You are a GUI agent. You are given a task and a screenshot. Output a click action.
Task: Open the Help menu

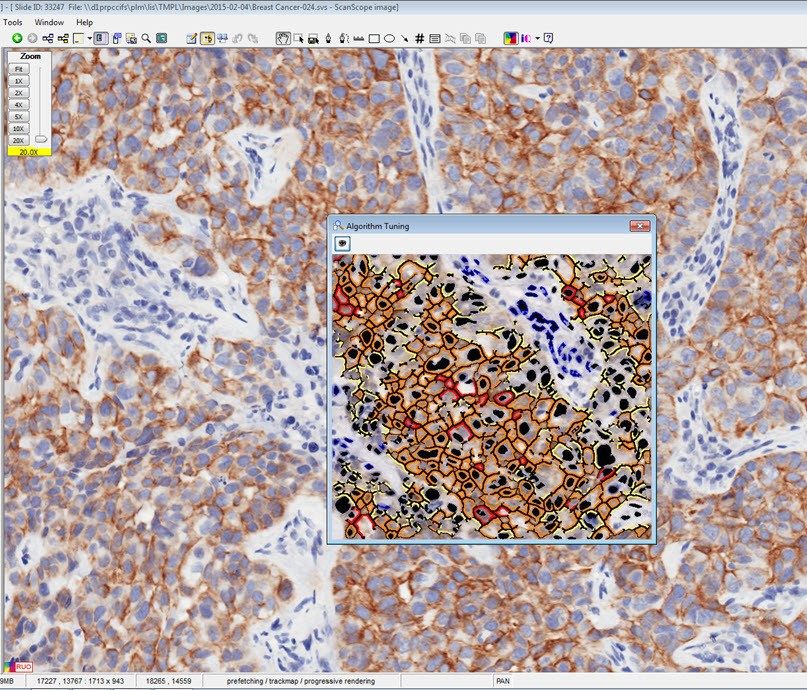(x=85, y=22)
